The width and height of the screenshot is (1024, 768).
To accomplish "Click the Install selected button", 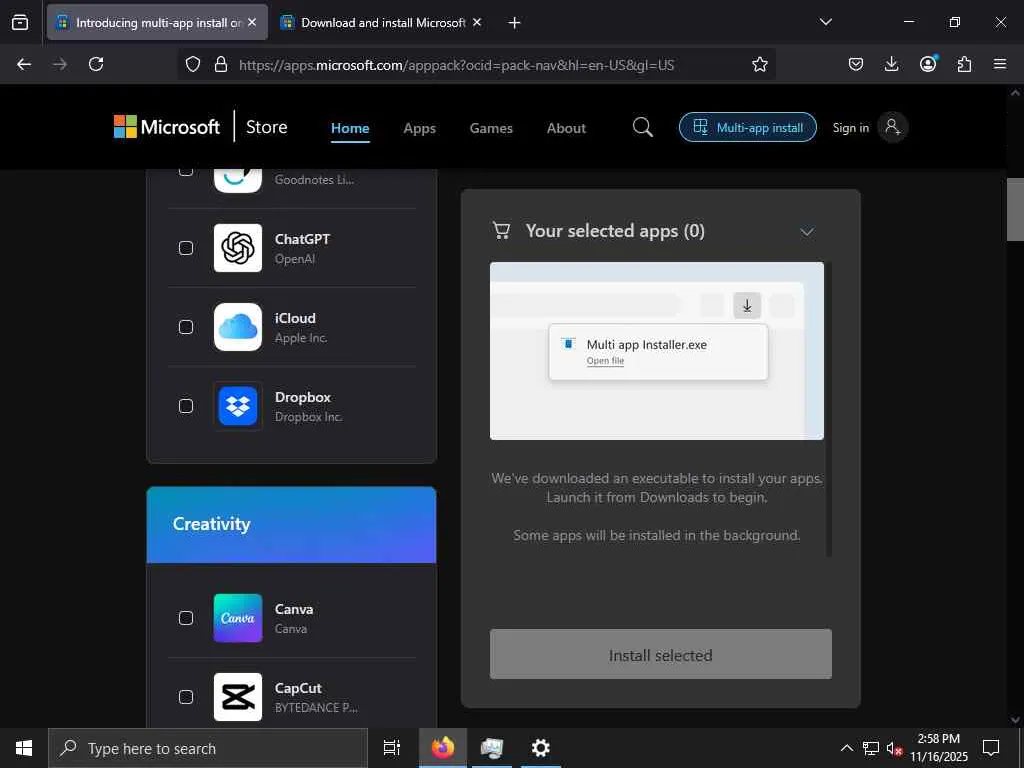I will point(661,654).
